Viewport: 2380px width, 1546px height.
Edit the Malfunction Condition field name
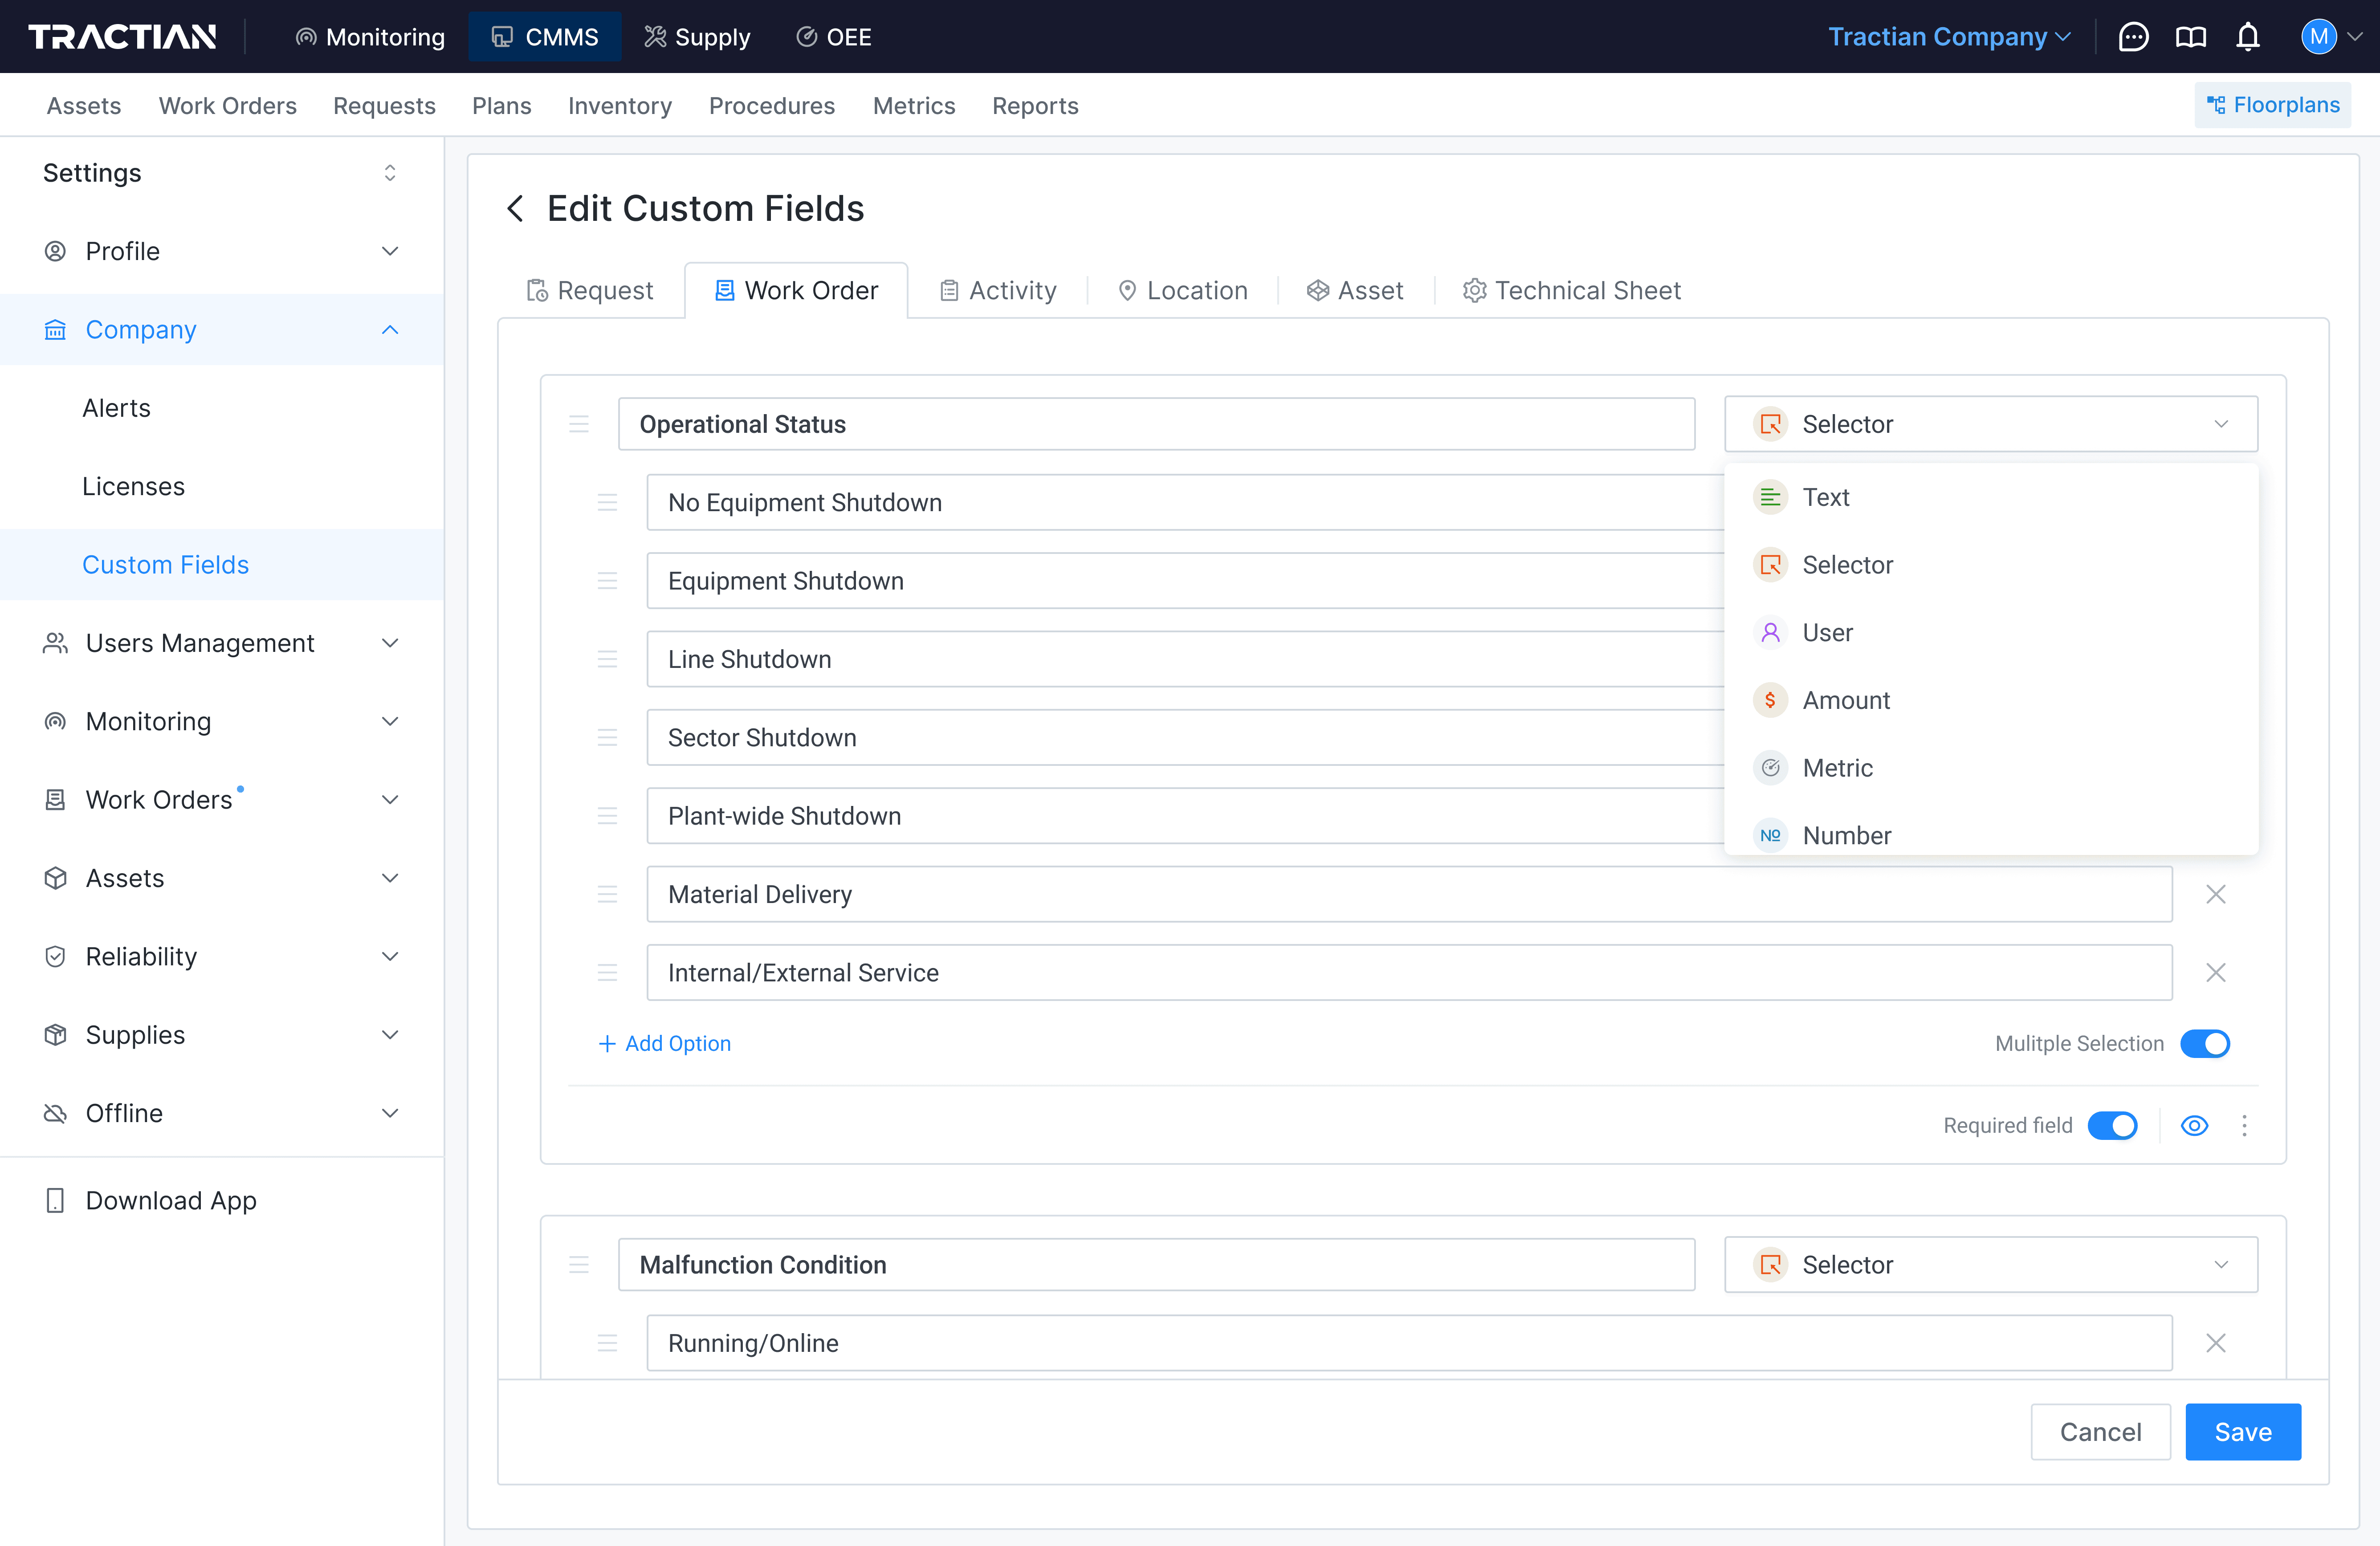point(1156,1265)
